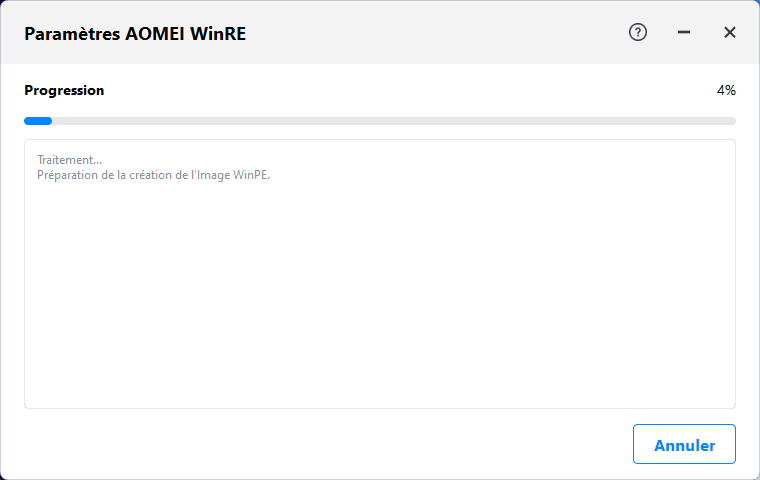
Task: Click the blue progress bar
Action: [380, 121]
